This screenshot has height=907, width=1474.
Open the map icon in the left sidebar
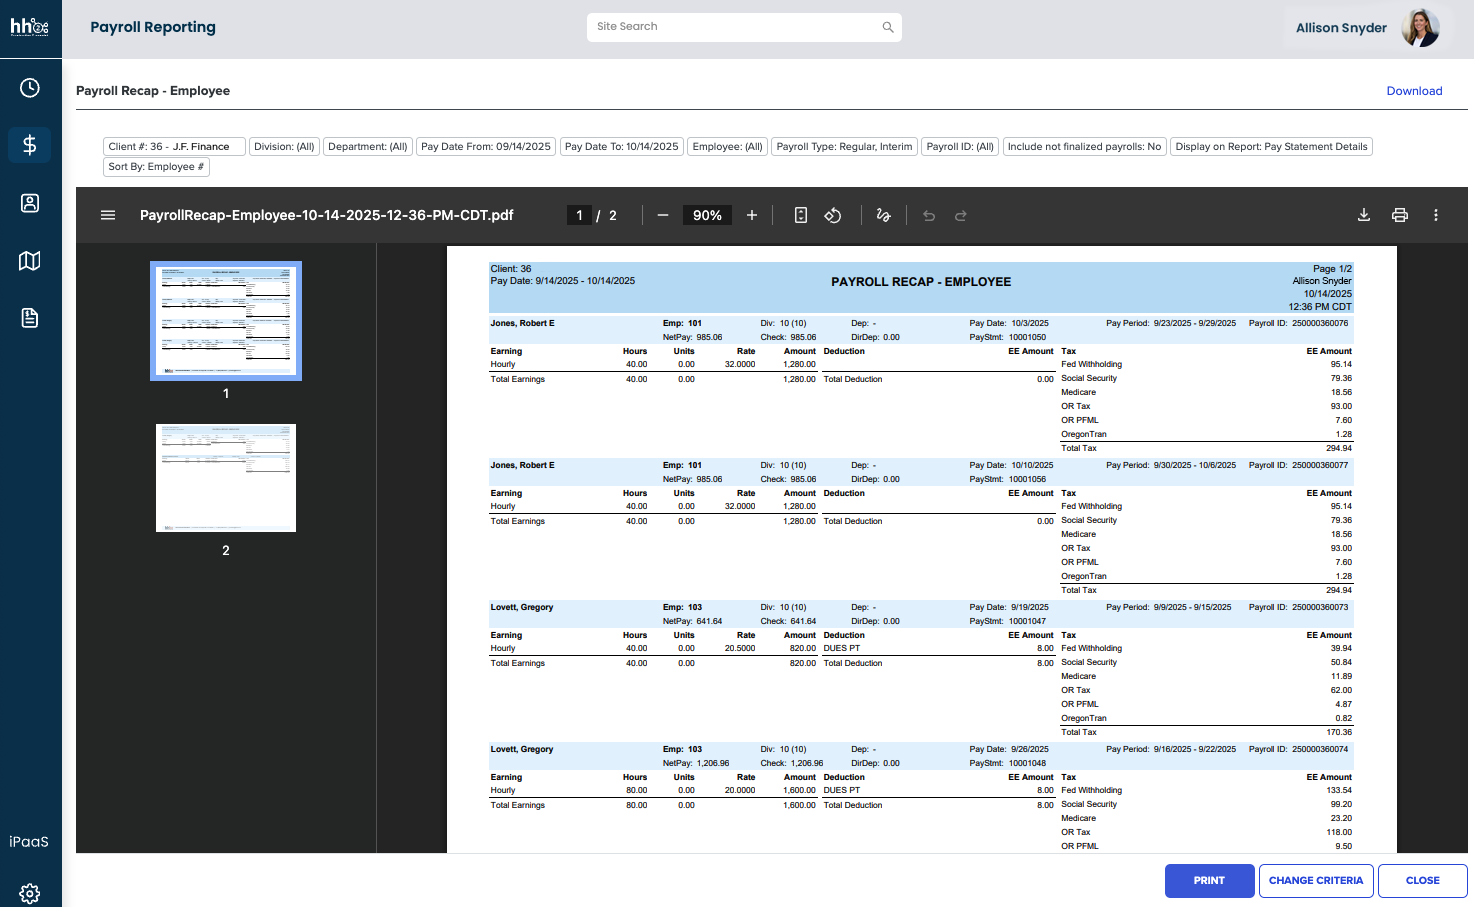point(30,260)
